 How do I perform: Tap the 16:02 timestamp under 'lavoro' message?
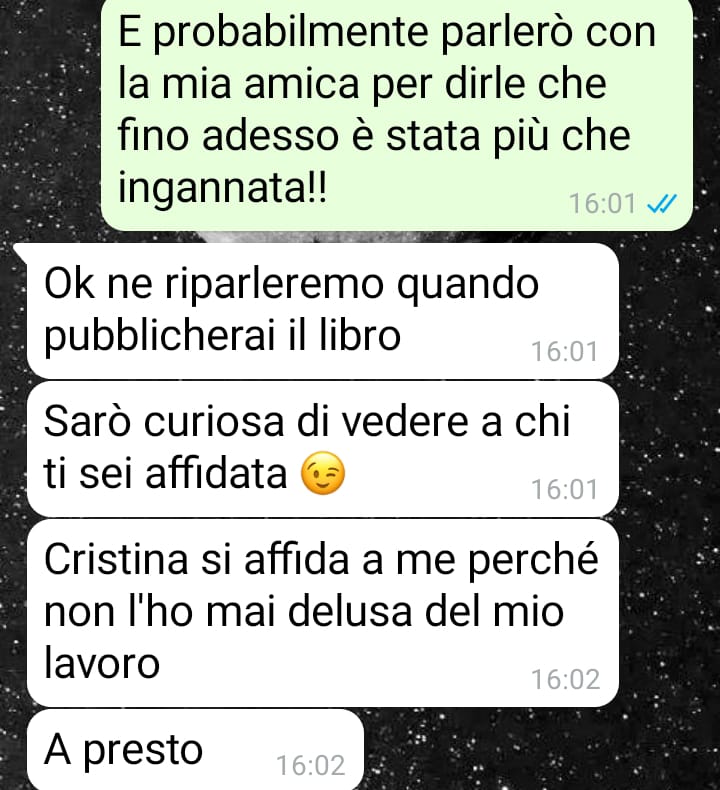coord(565,679)
